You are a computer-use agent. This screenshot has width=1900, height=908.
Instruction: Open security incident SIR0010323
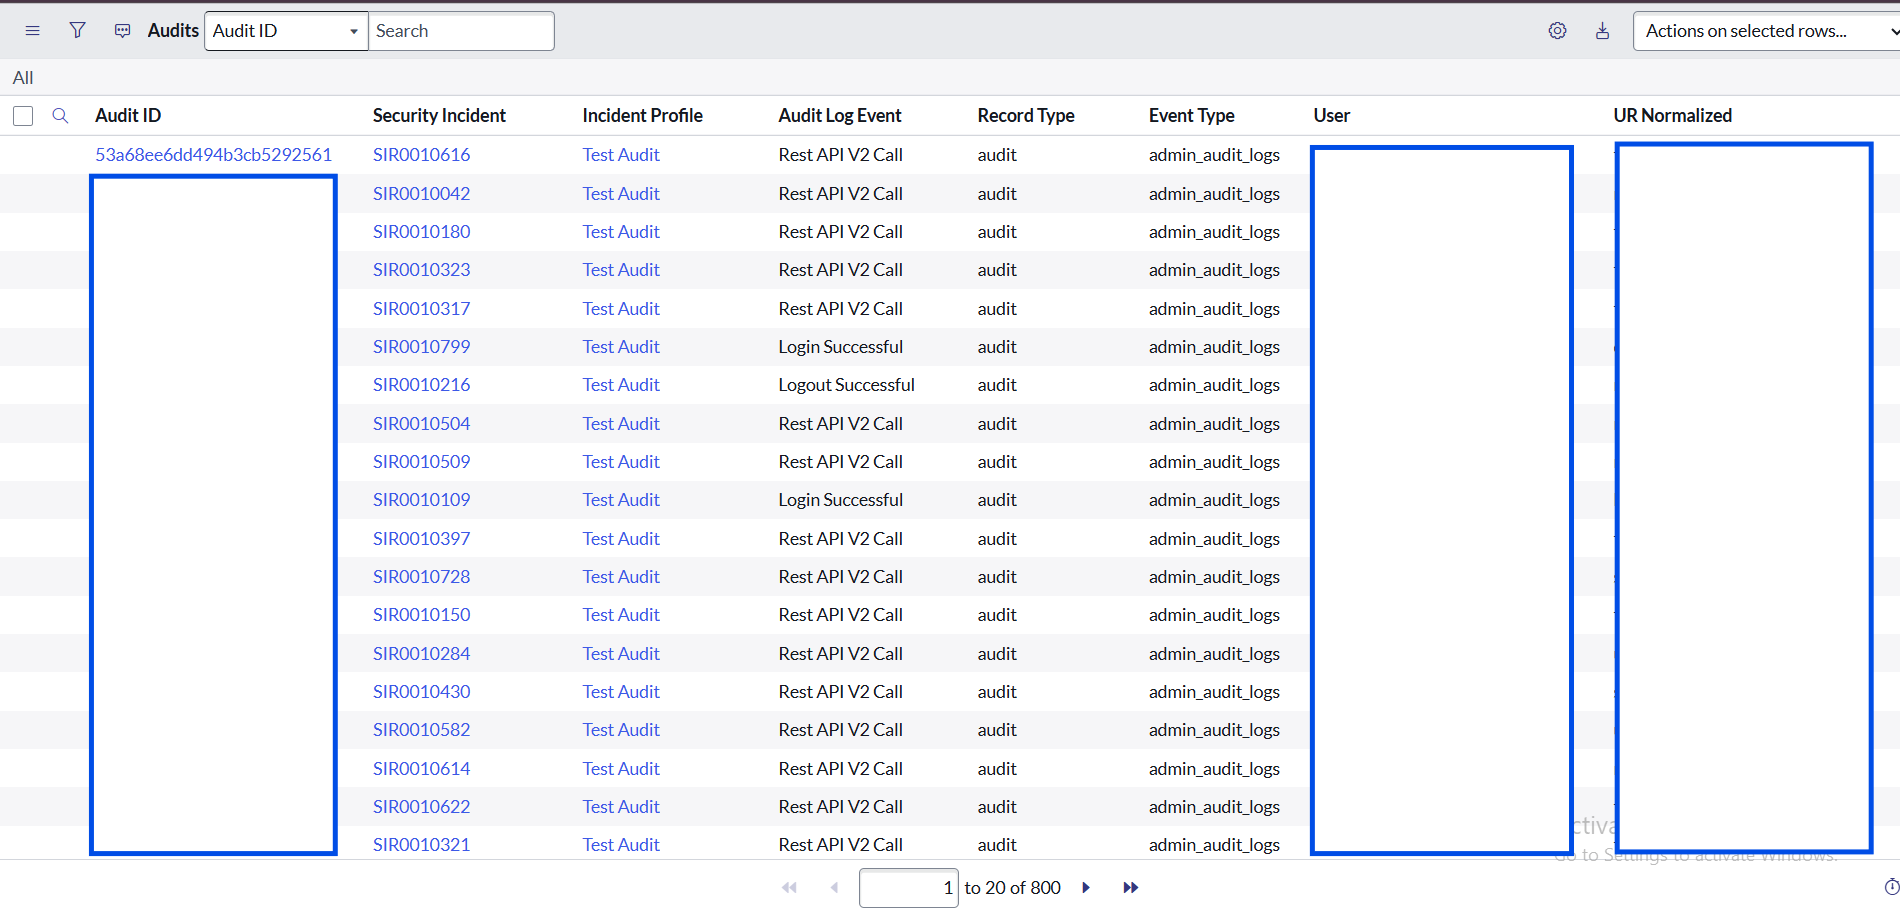click(x=421, y=270)
